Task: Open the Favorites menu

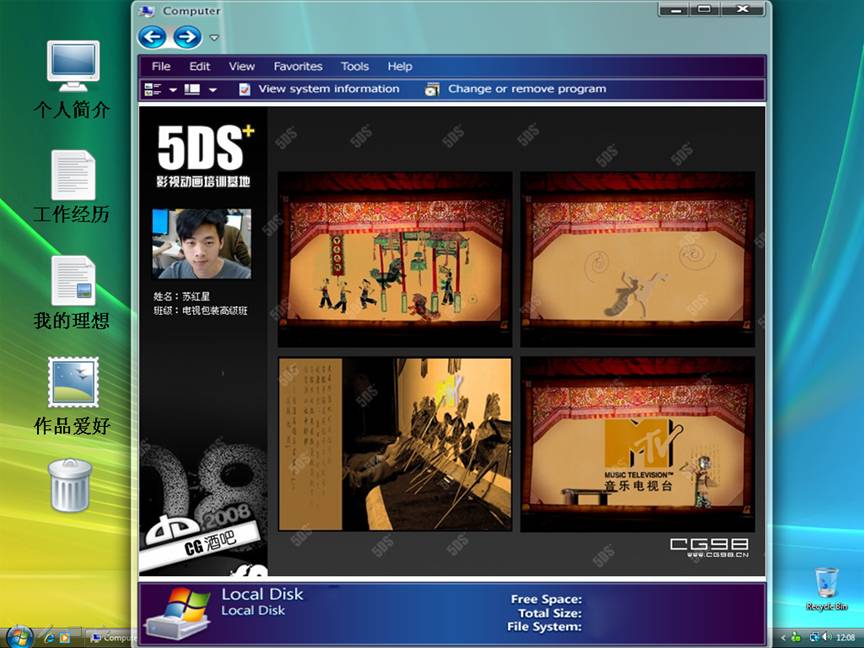Action: [x=298, y=67]
